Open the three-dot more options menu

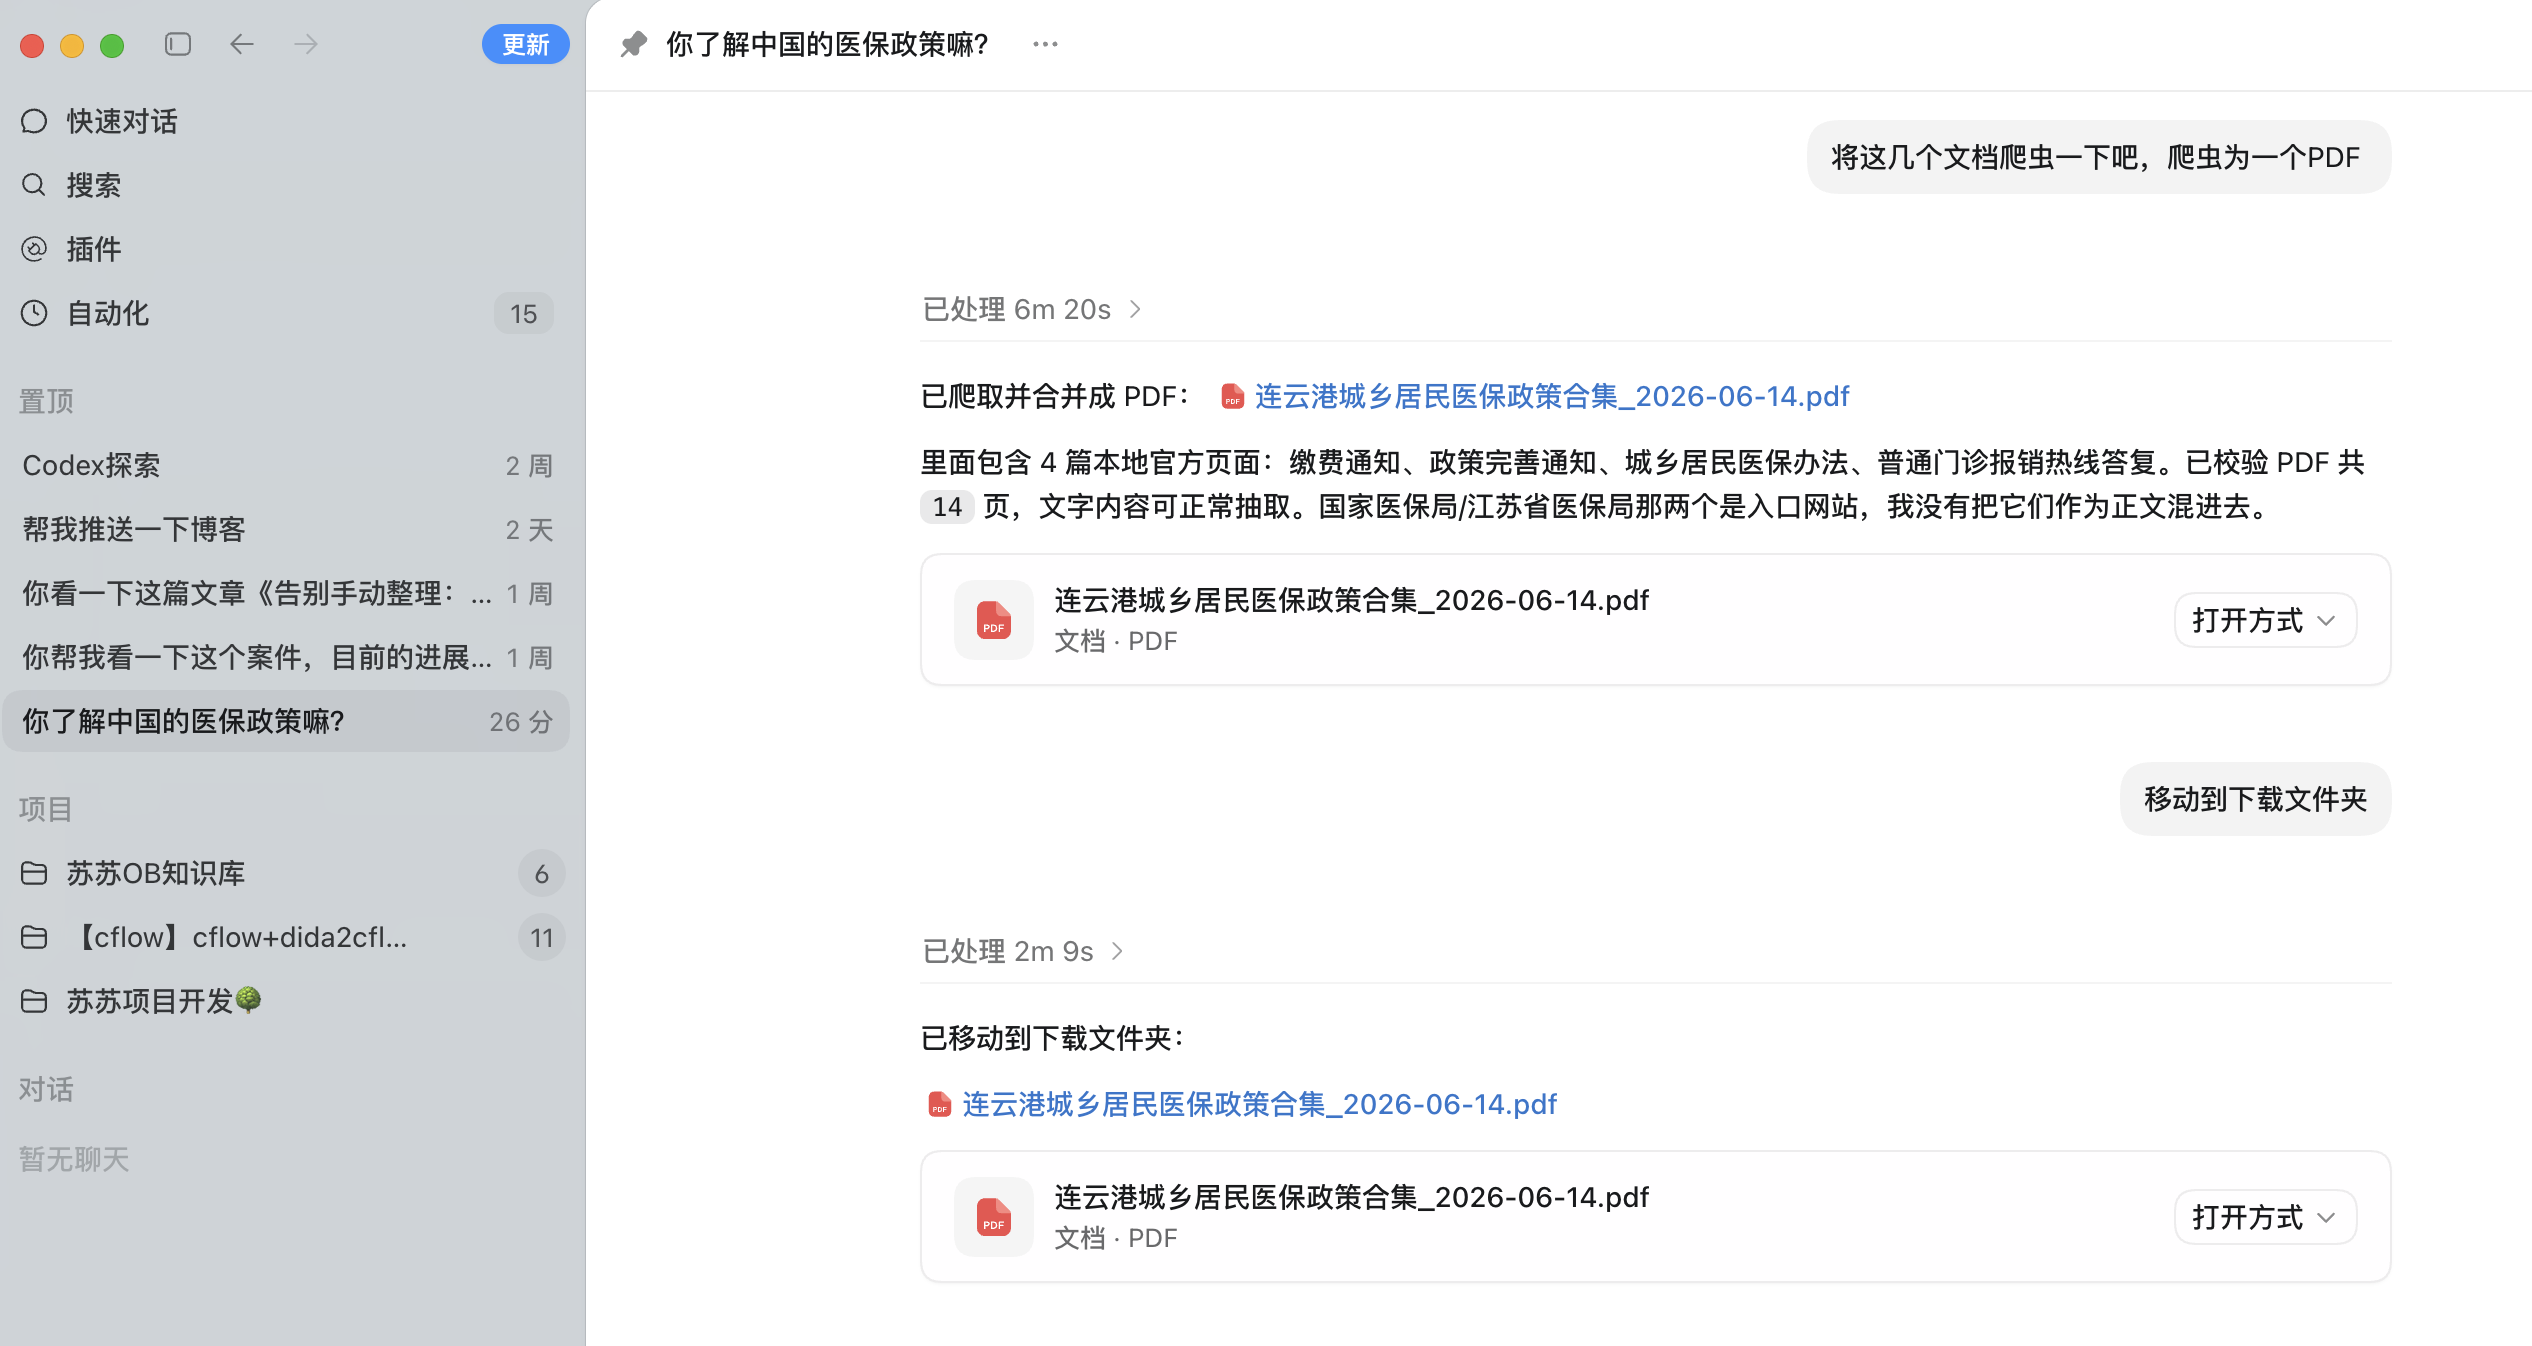(x=1045, y=44)
